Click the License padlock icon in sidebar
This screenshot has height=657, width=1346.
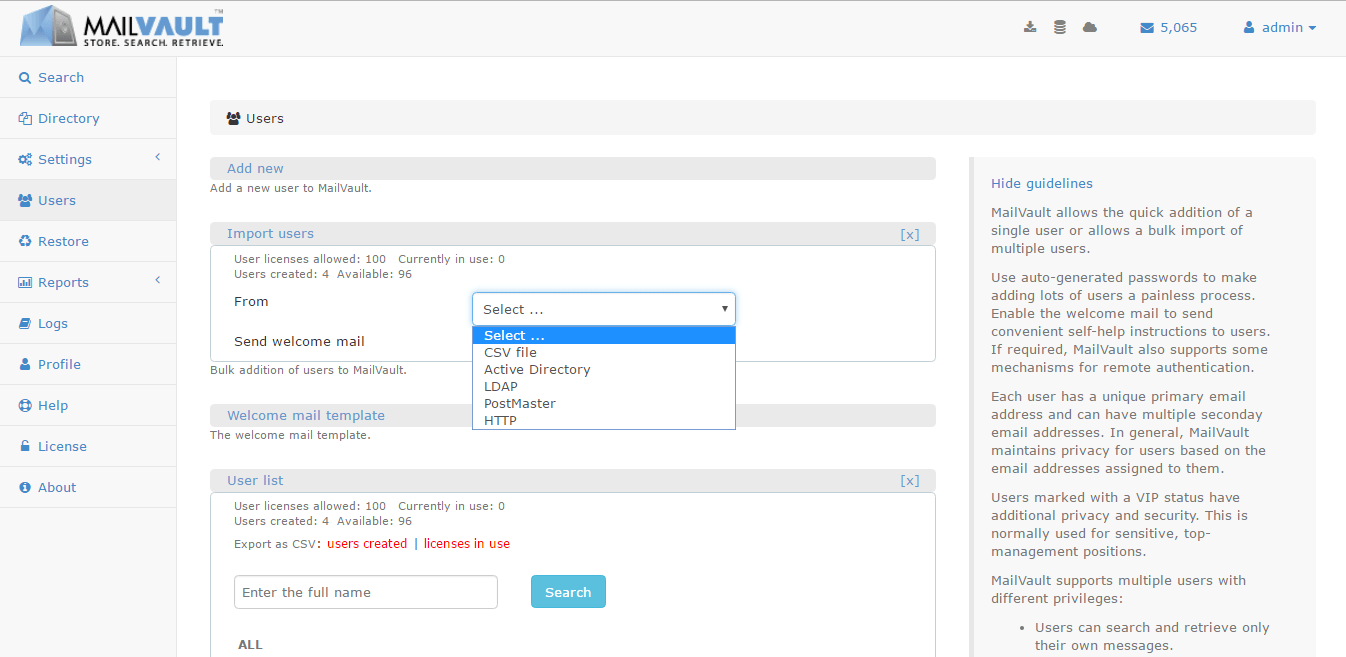(25, 446)
